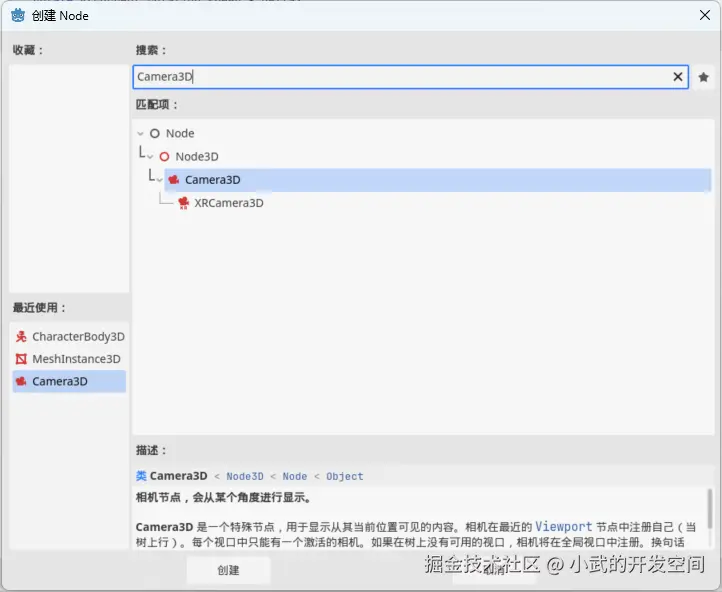The width and height of the screenshot is (722, 592).
Task: Collapse the Camera3D tree chevron
Action: coord(159,180)
